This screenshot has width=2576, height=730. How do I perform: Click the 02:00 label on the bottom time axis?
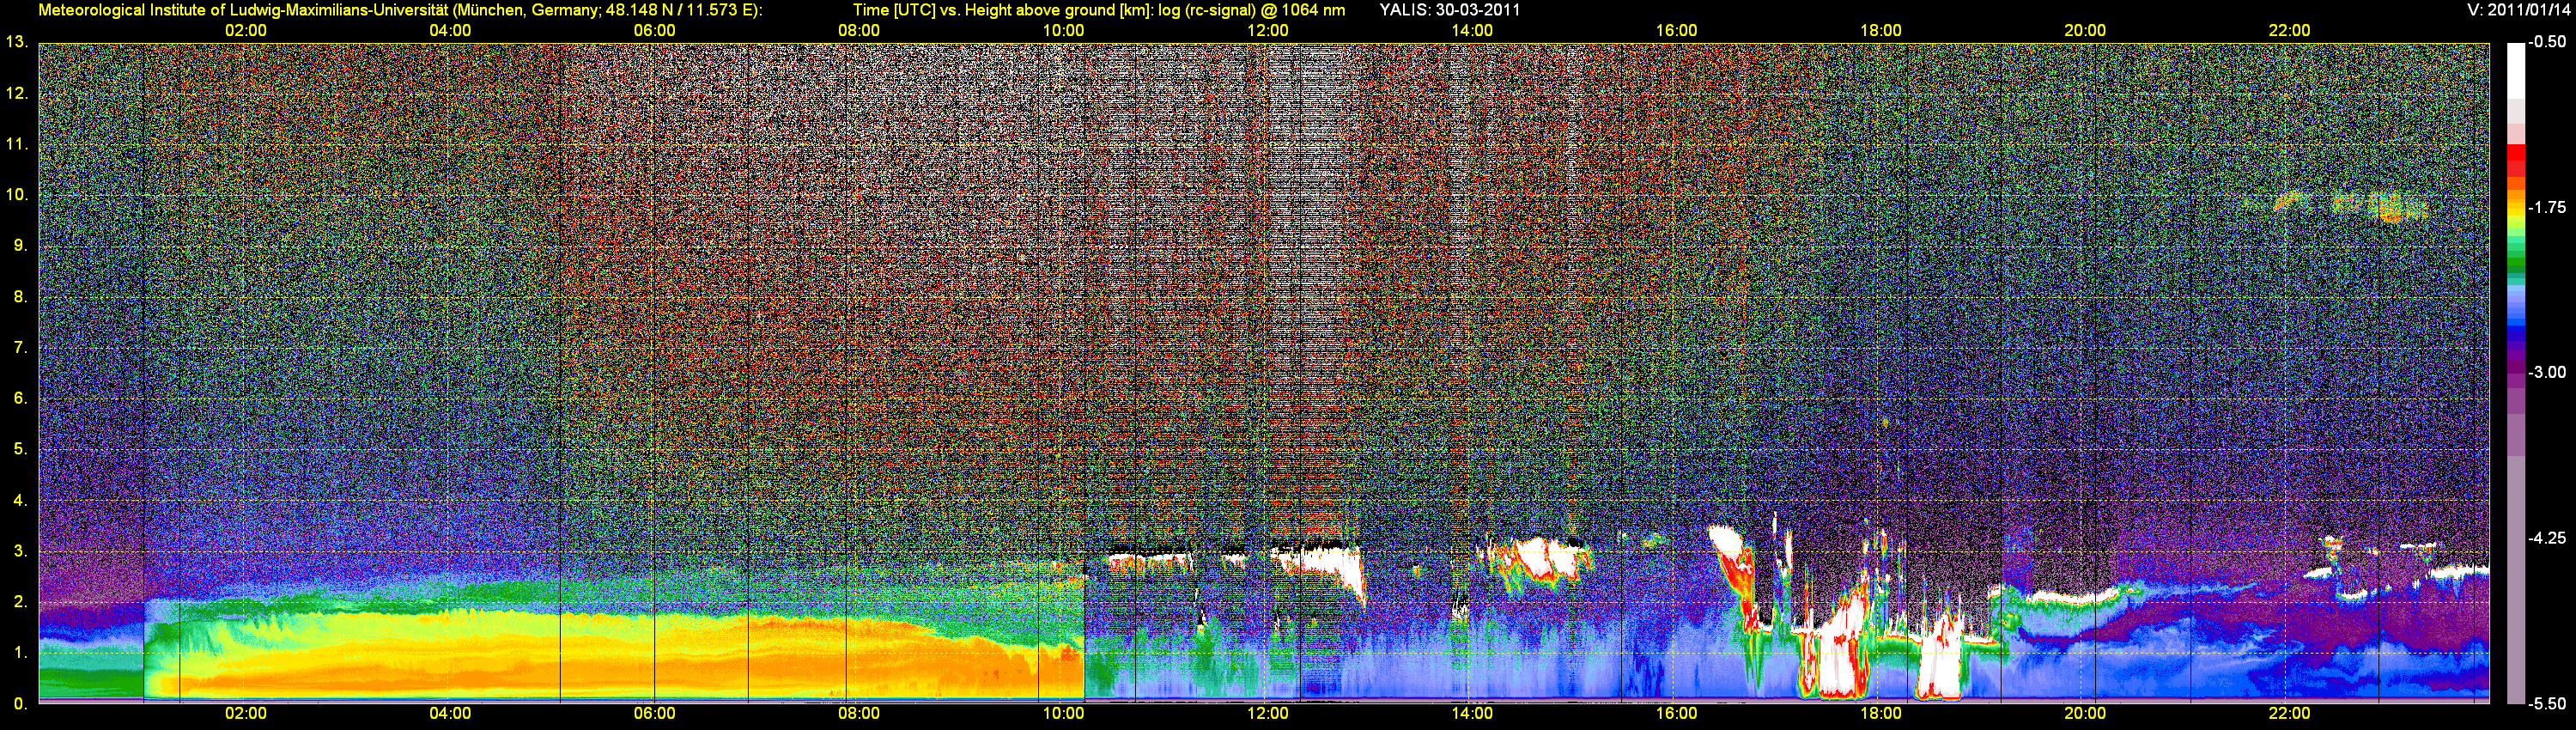click(245, 714)
